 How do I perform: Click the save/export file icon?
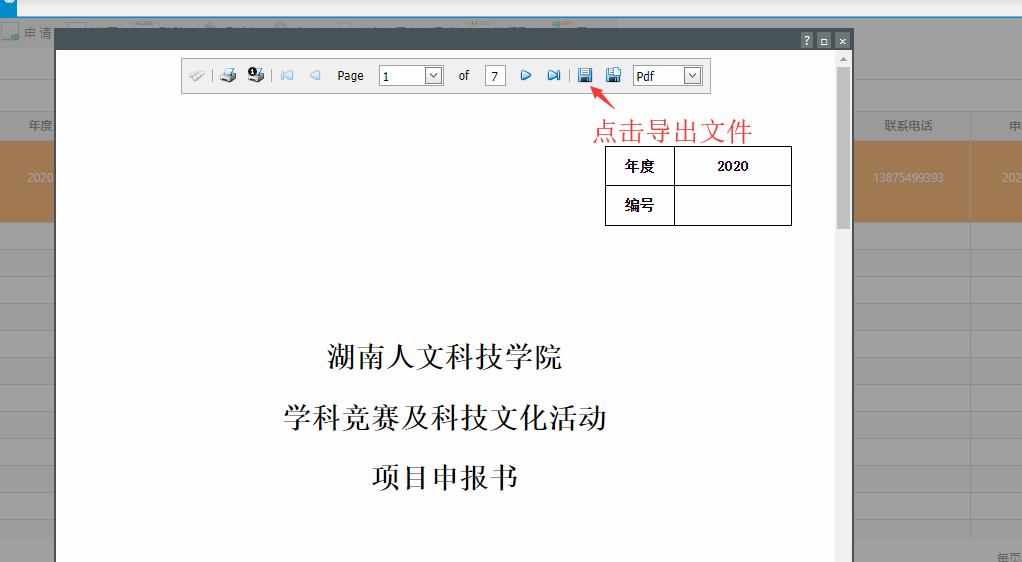click(585, 76)
